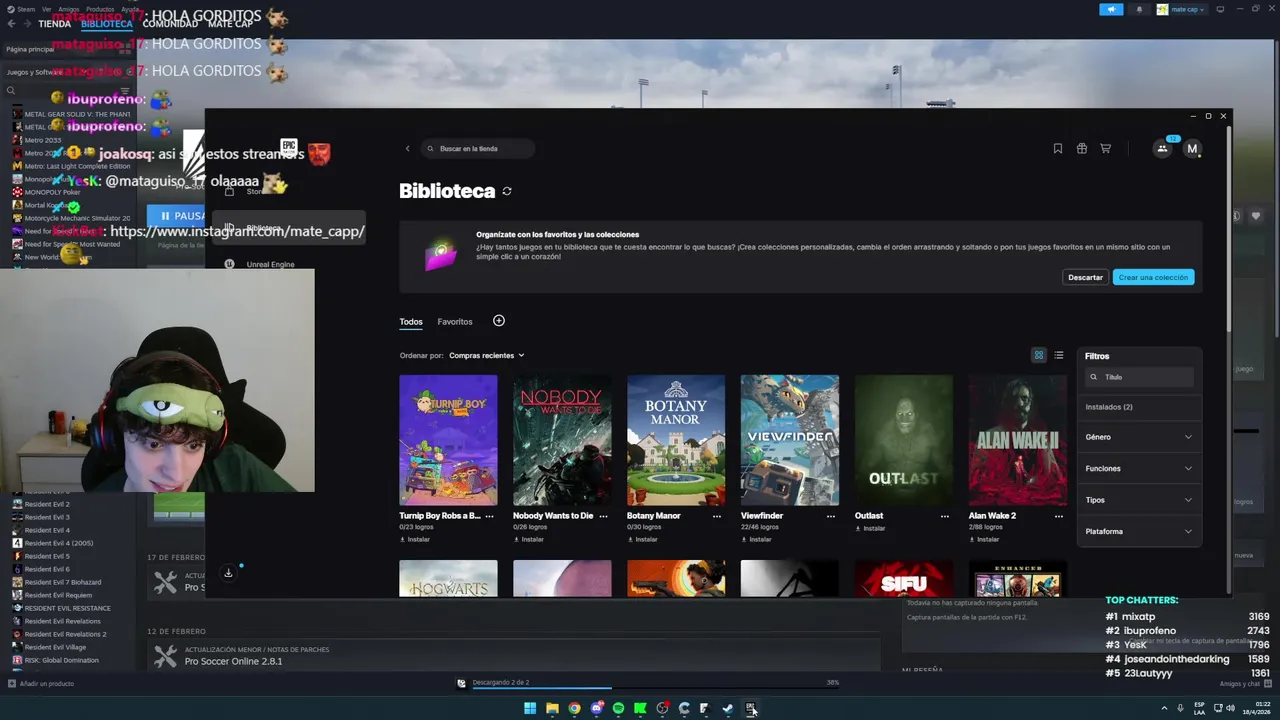Open Unreal Engine in Epic sidebar
The height and width of the screenshot is (720, 1280).
(x=270, y=264)
